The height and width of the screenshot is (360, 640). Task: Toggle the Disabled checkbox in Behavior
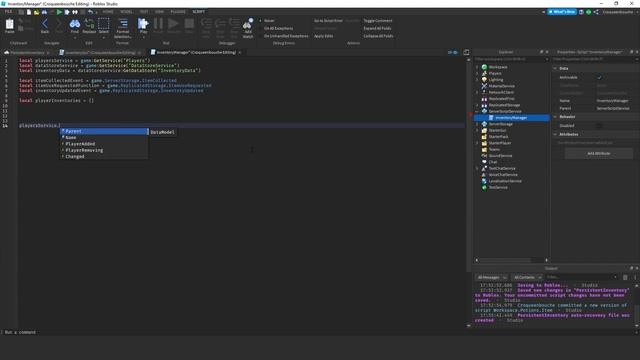point(599,126)
